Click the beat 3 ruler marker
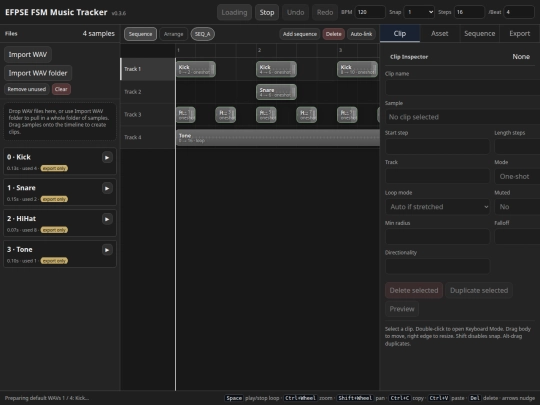 (340, 50)
